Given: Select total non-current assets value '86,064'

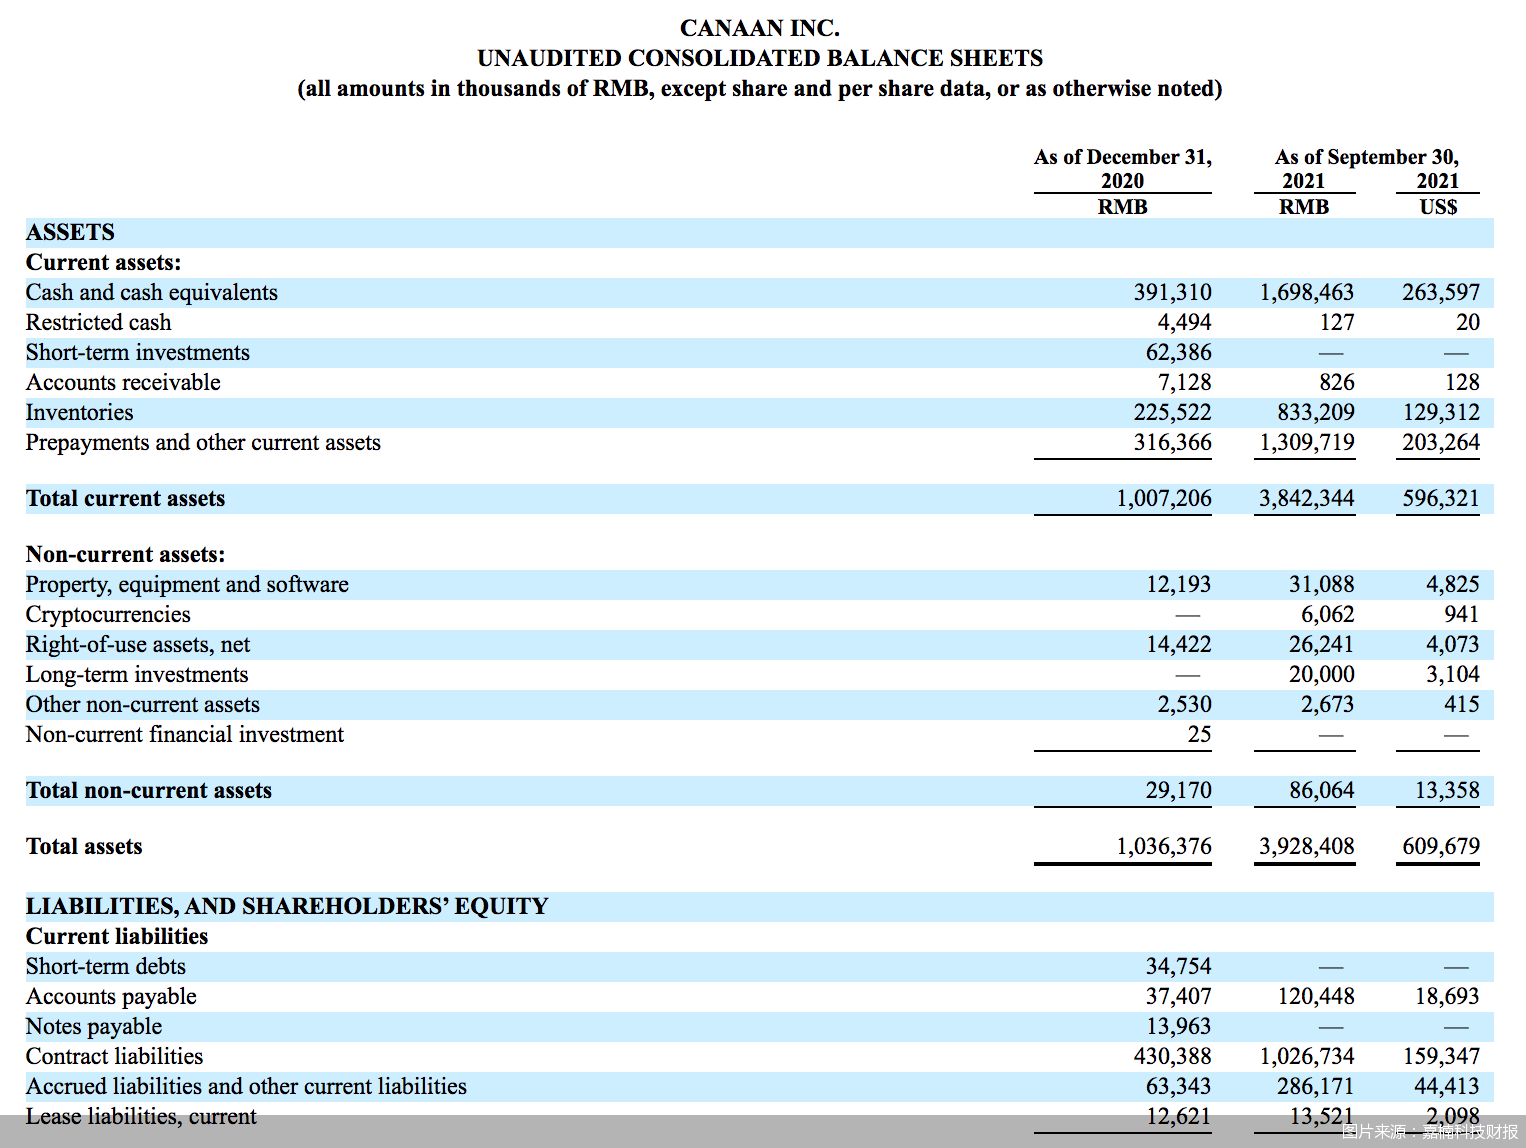Looking at the screenshot, I should 1322,790.
